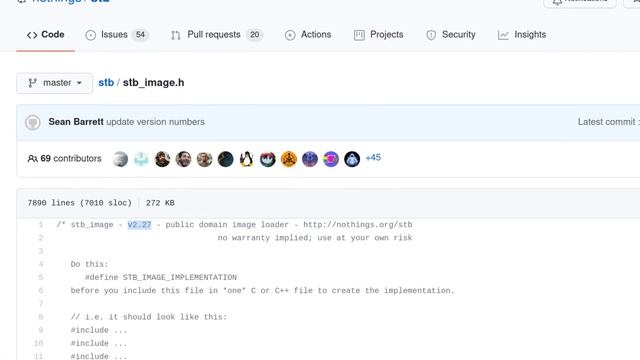Image resolution: width=640 pixels, height=360 pixels.
Task: Click the Security shield icon
Action: (431, 35)
